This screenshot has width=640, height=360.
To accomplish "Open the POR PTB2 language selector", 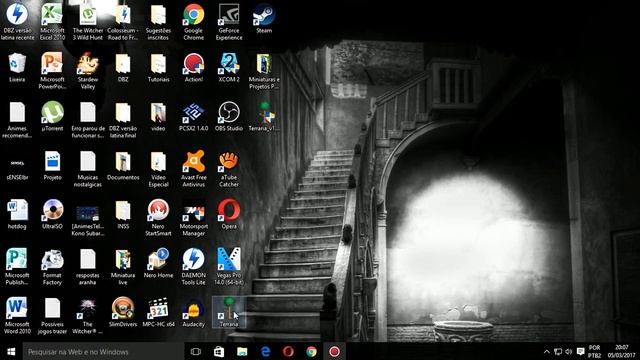I will (594, 351).
